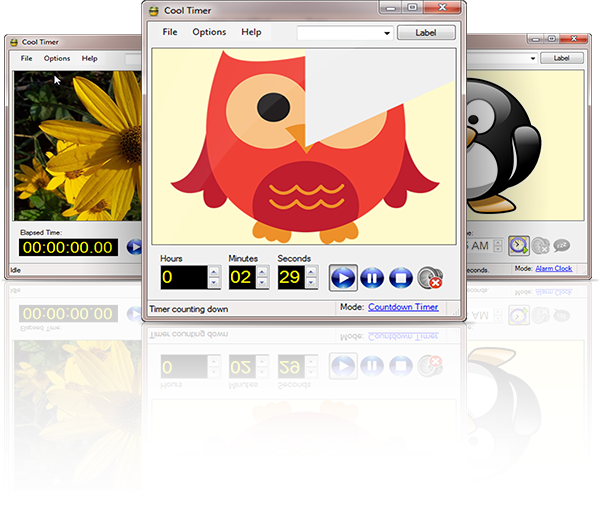Decrease the Minutes value with down arrow
Image resolution: width=600 pixels, height=528 pixels.
262,283
